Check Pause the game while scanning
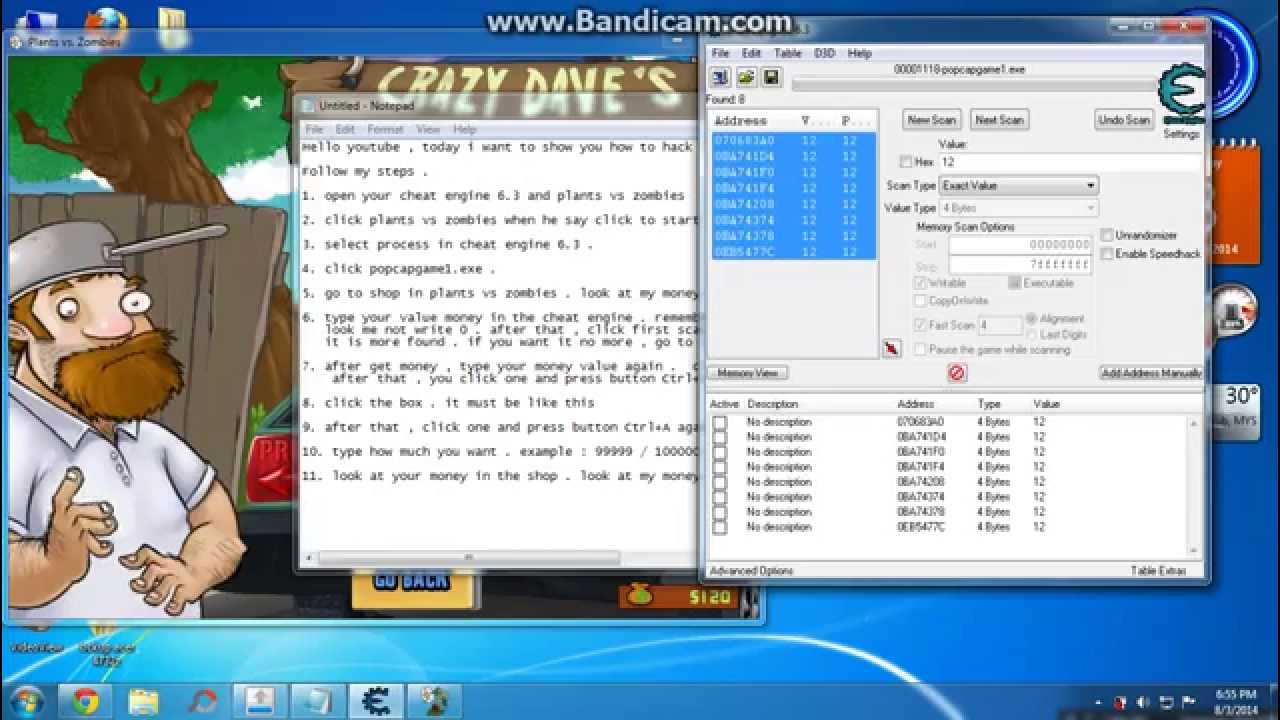 tap(920, 350)
